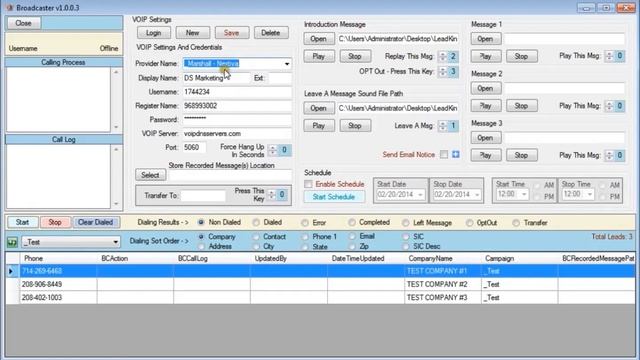Open the Introduction Message file

click(319, 39)
